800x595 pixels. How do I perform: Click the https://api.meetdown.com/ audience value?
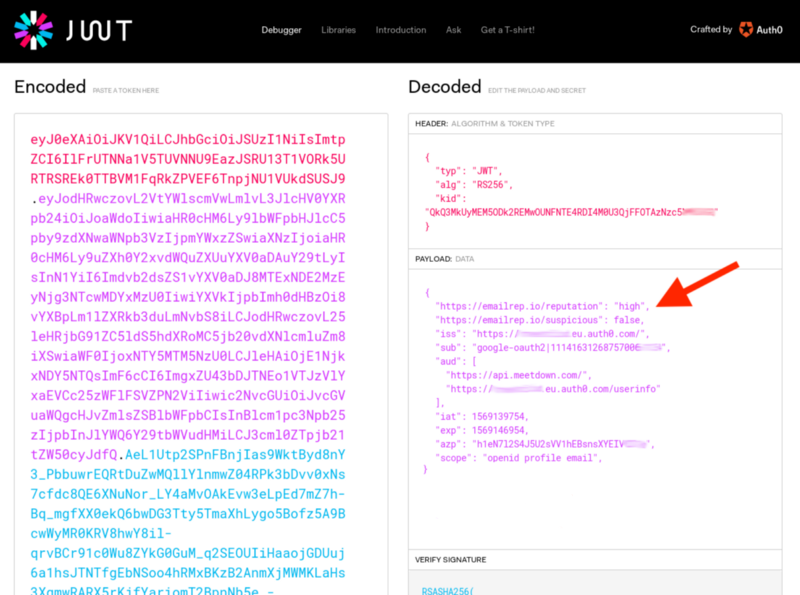pyautogui.click(x=518, y=375)
